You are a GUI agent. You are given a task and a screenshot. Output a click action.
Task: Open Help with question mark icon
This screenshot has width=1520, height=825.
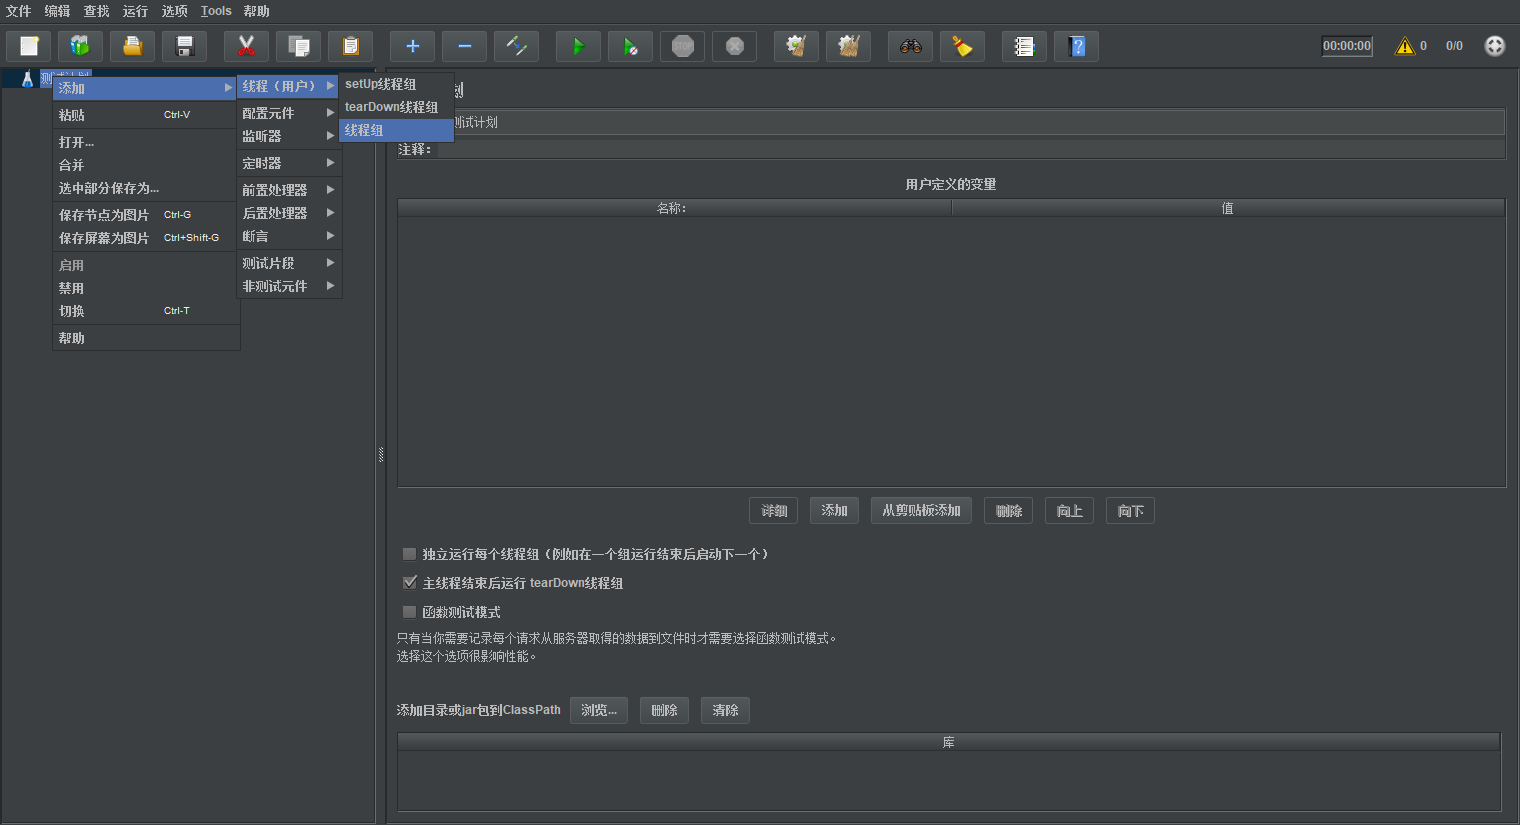(1076, 46)
